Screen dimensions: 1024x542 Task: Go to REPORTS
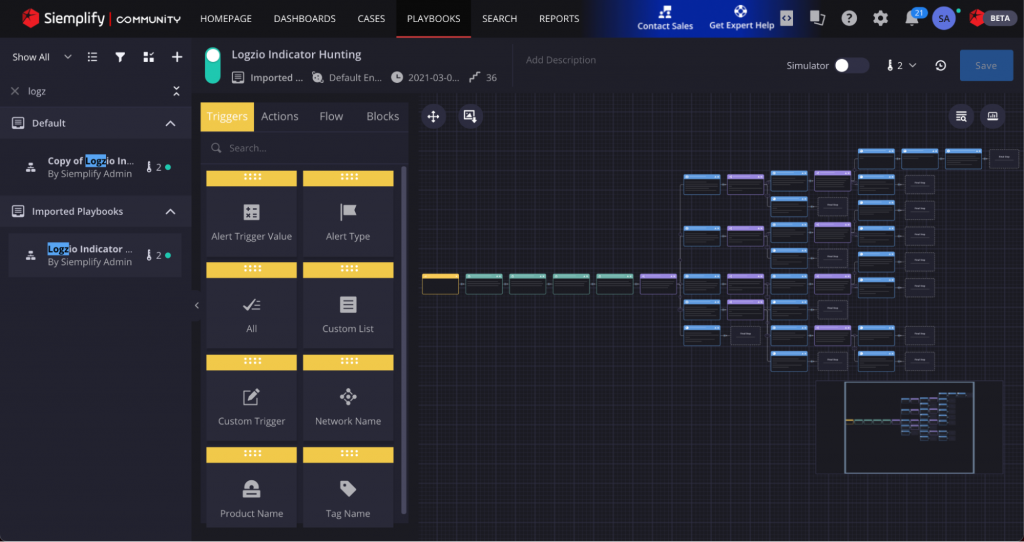point(559,18)
